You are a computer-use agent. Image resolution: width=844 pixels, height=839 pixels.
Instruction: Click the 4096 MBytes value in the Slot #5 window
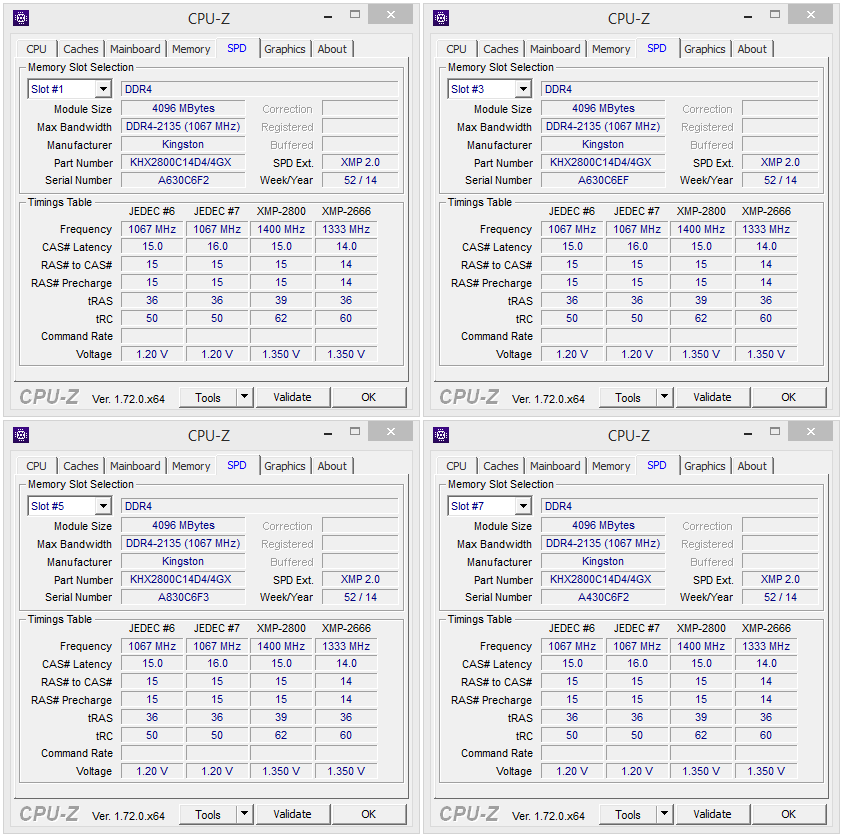click(183, 525)
